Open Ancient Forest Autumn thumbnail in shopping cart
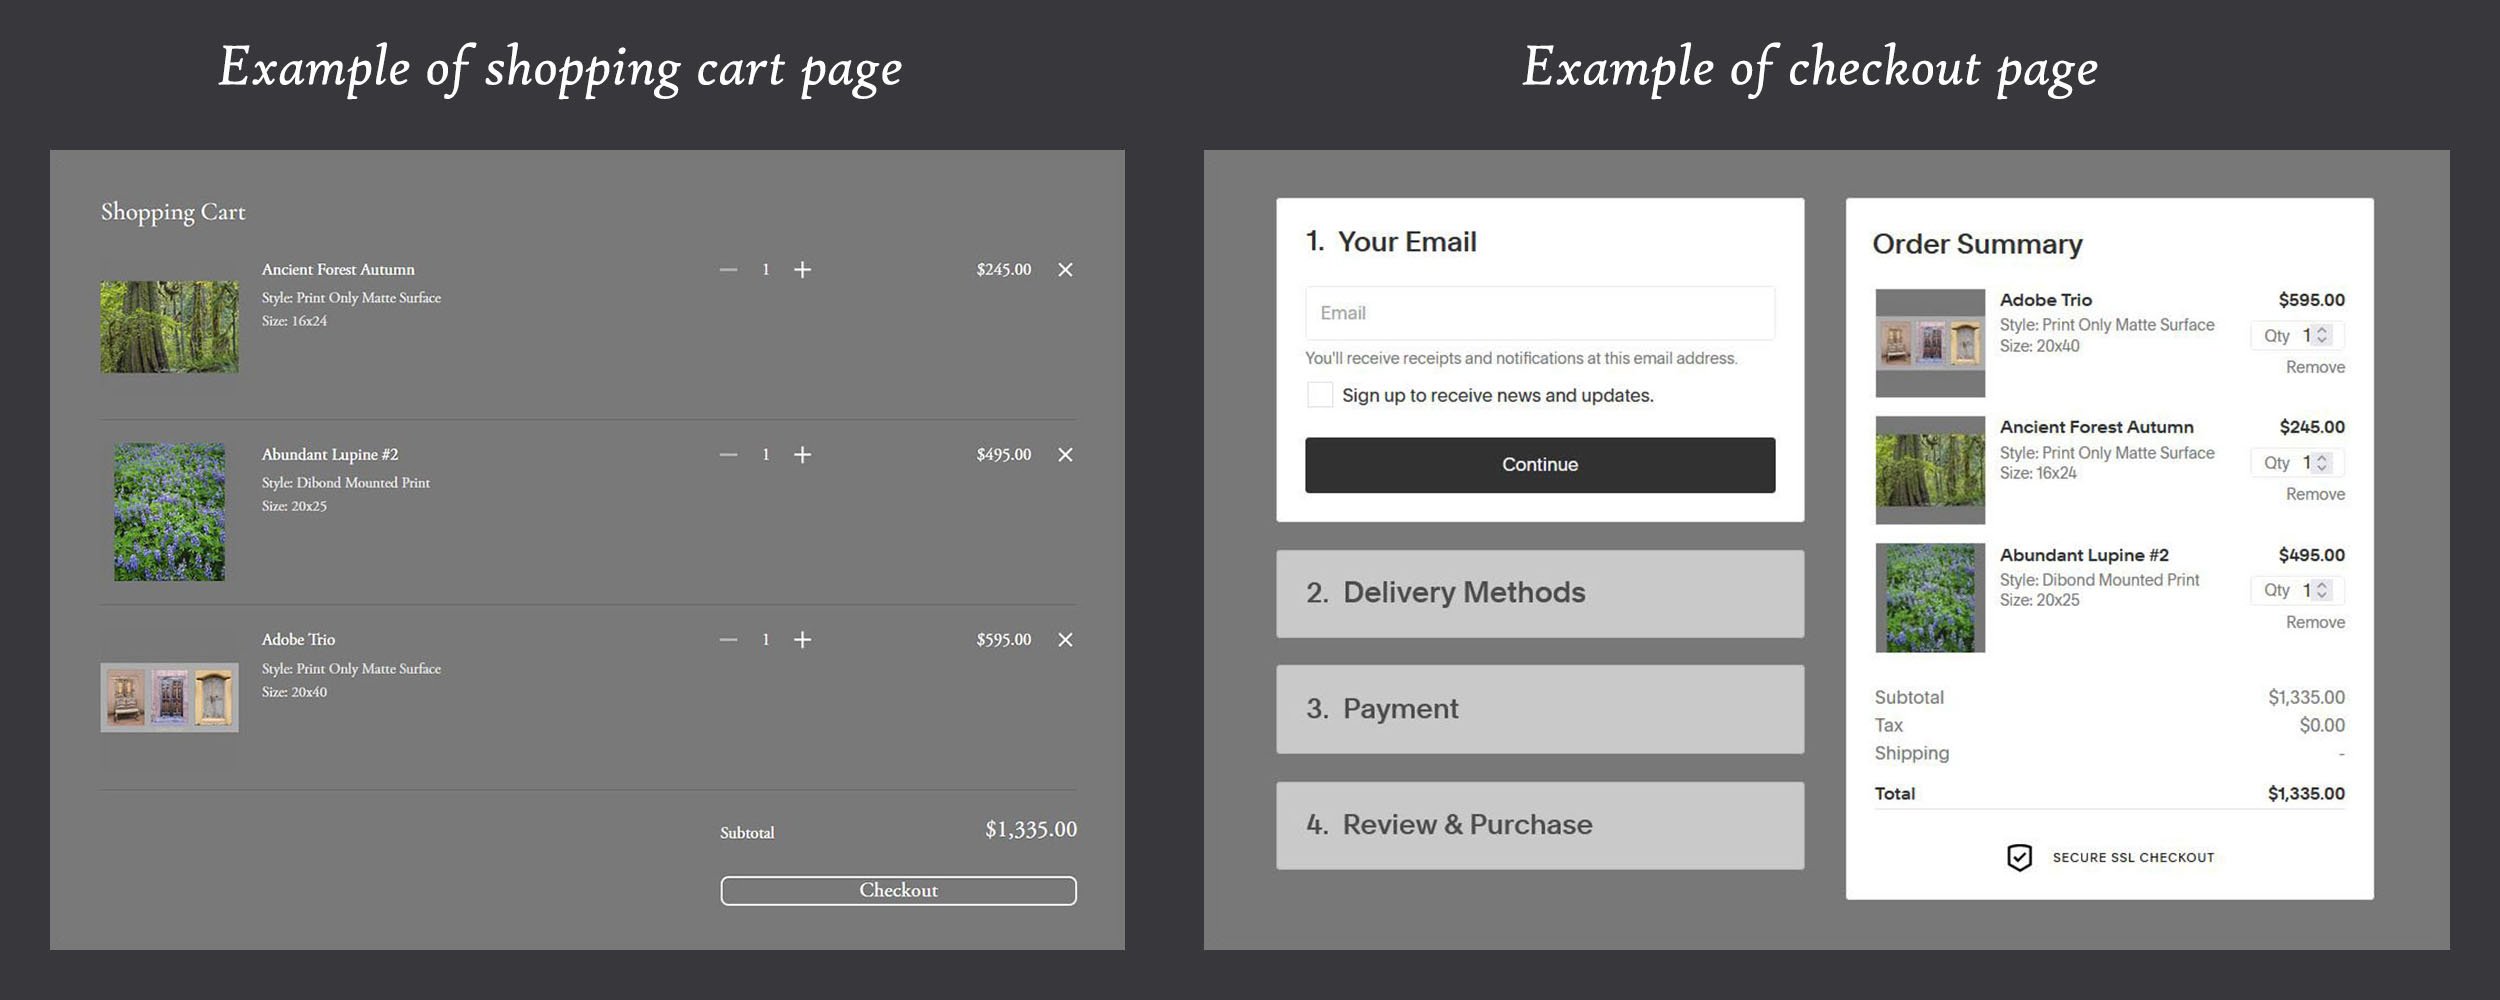2500x1000 pixels. click(169, 327)
